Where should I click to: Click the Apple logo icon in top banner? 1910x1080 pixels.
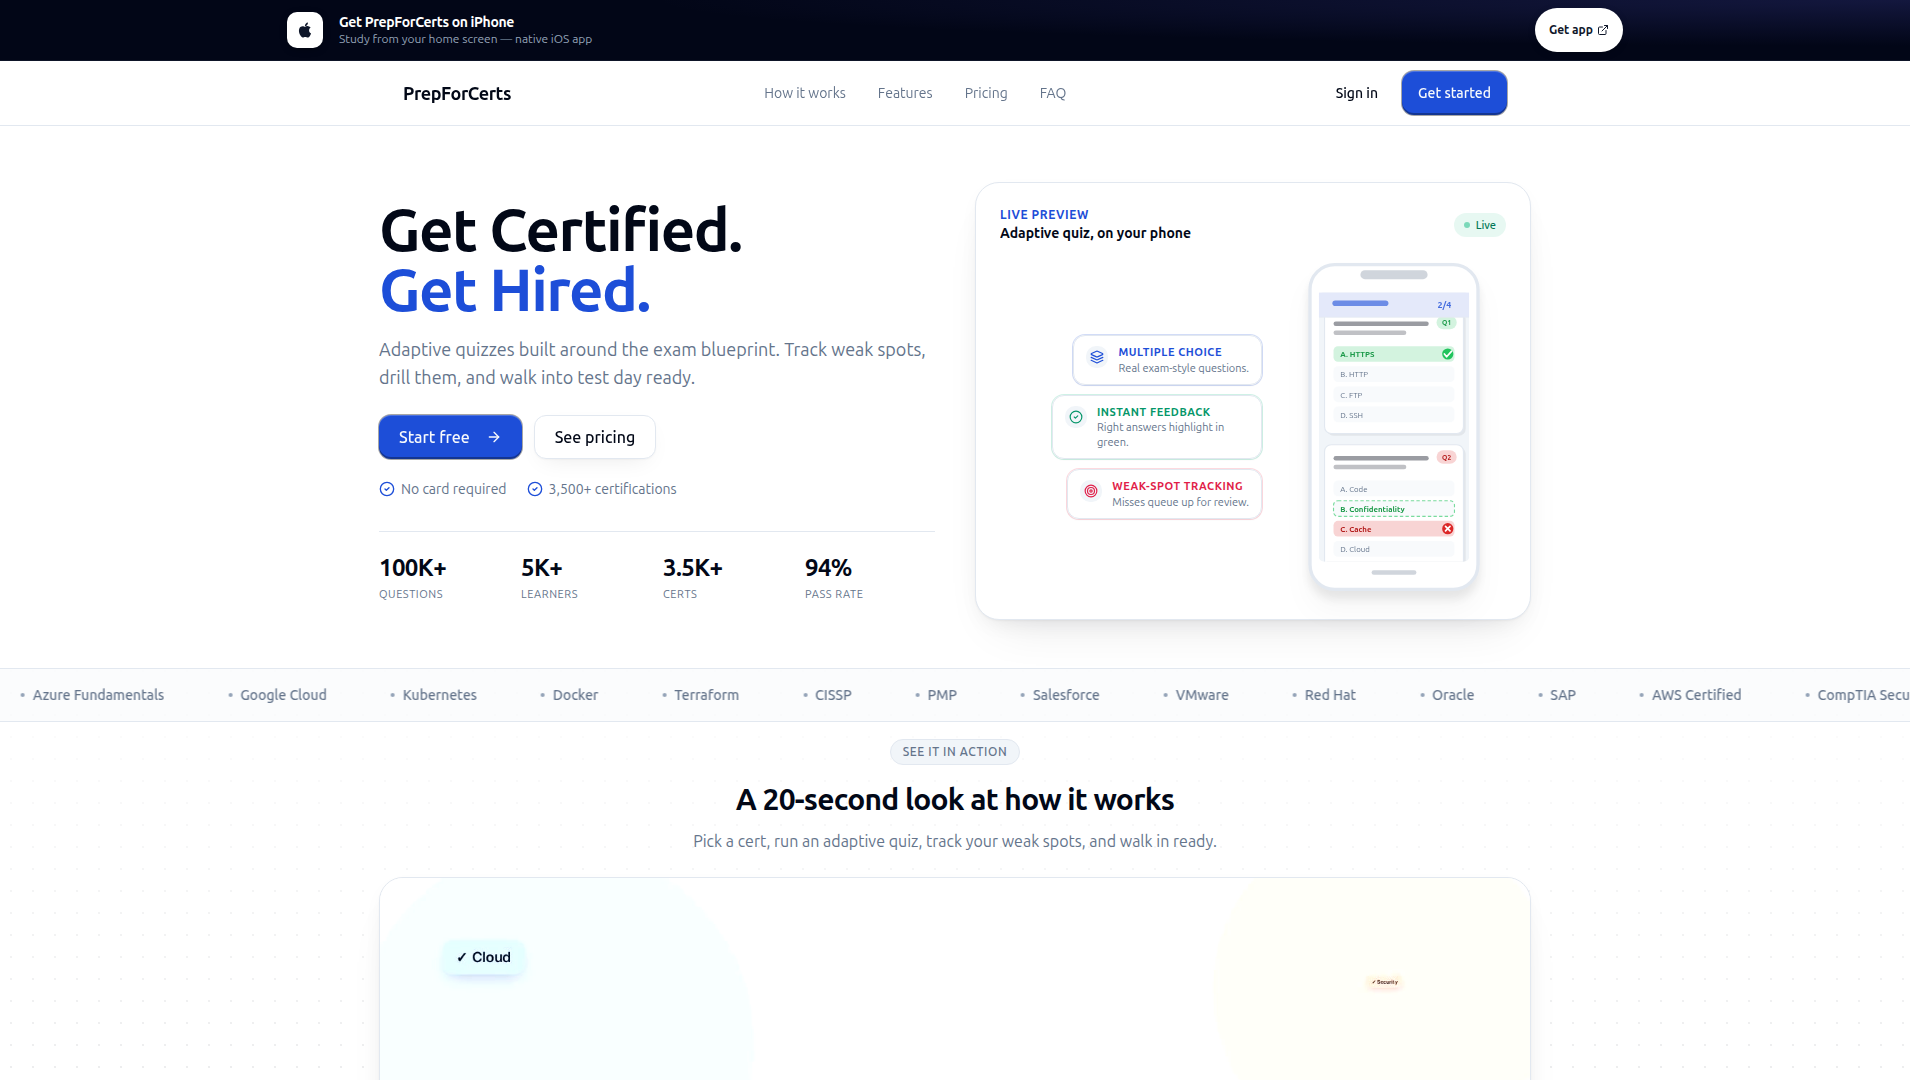[305, 30]
